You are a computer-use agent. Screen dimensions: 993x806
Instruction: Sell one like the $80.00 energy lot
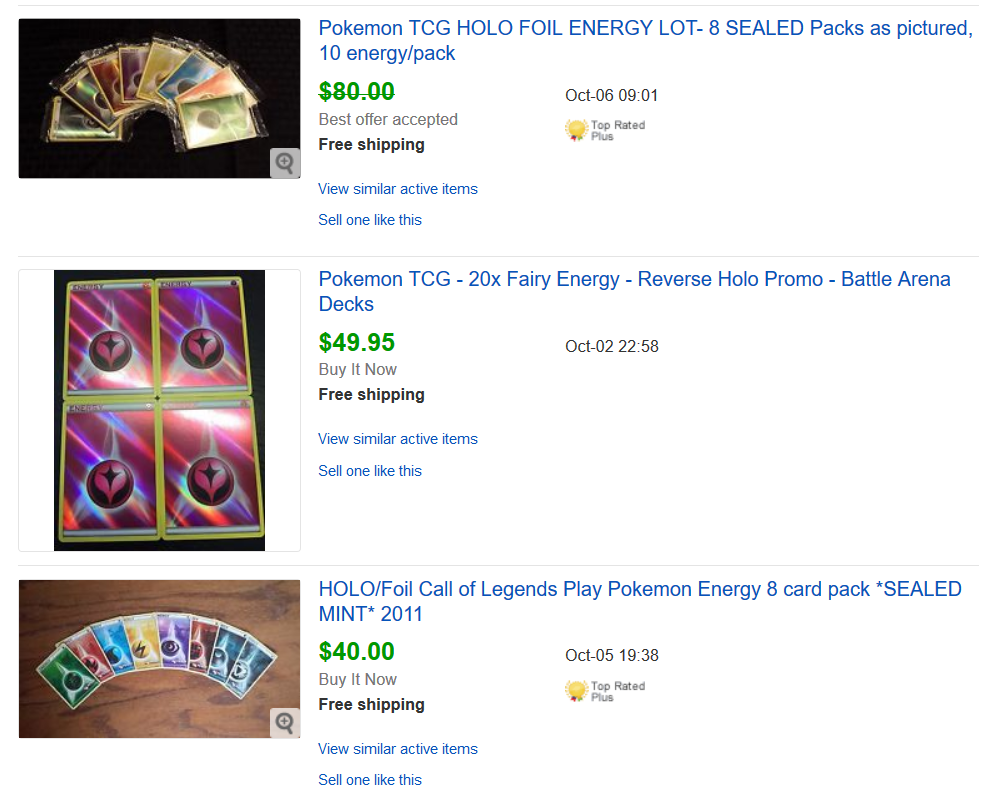(x=370, y=220)
